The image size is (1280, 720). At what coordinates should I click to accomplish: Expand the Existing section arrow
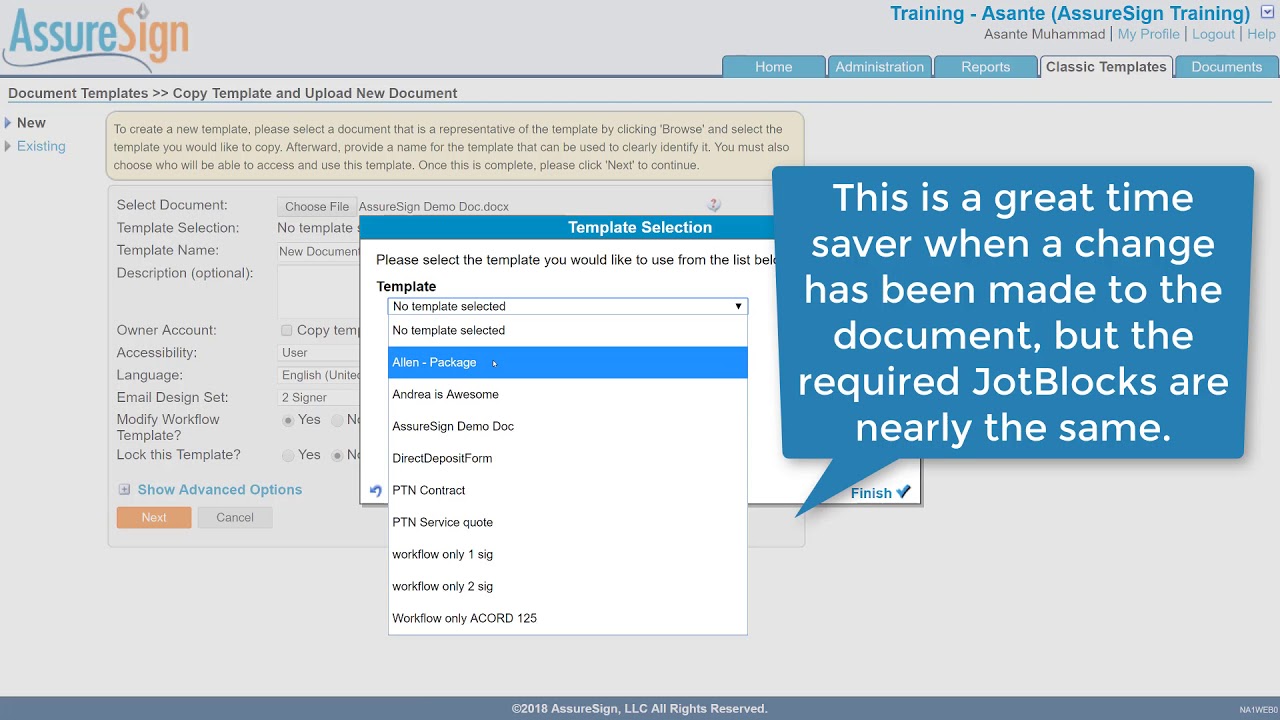tap(8, 146)
